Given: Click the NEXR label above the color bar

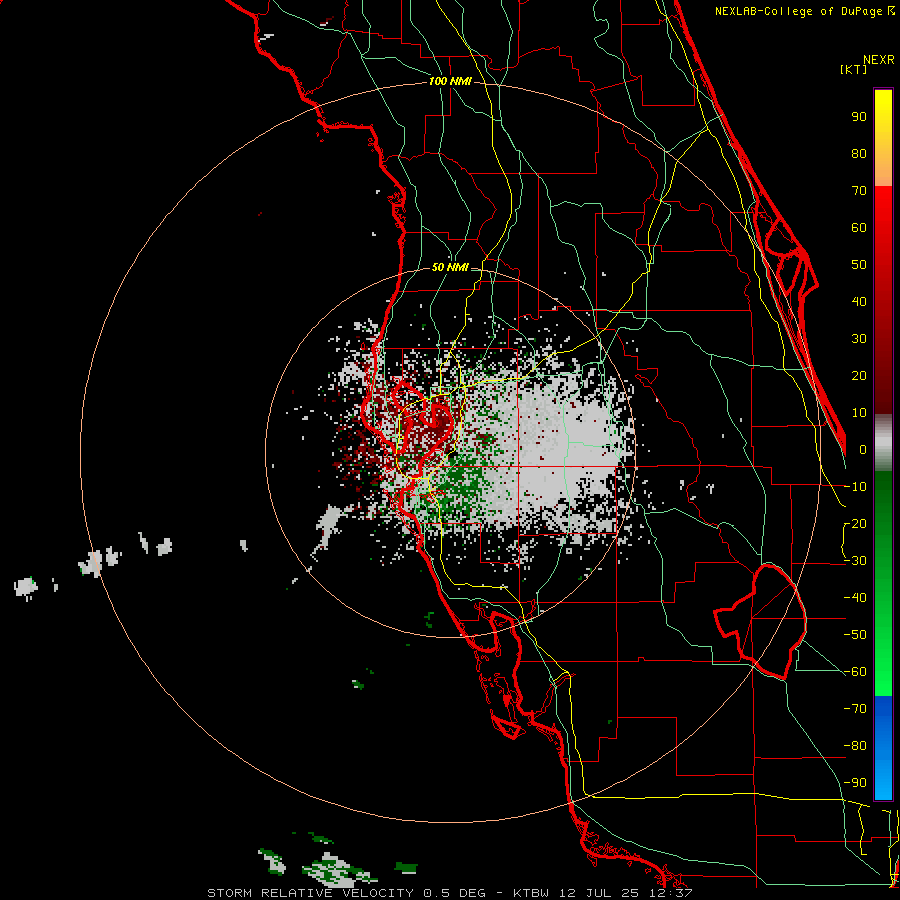Looking at the screenshot, I should [x=879, y=60].
